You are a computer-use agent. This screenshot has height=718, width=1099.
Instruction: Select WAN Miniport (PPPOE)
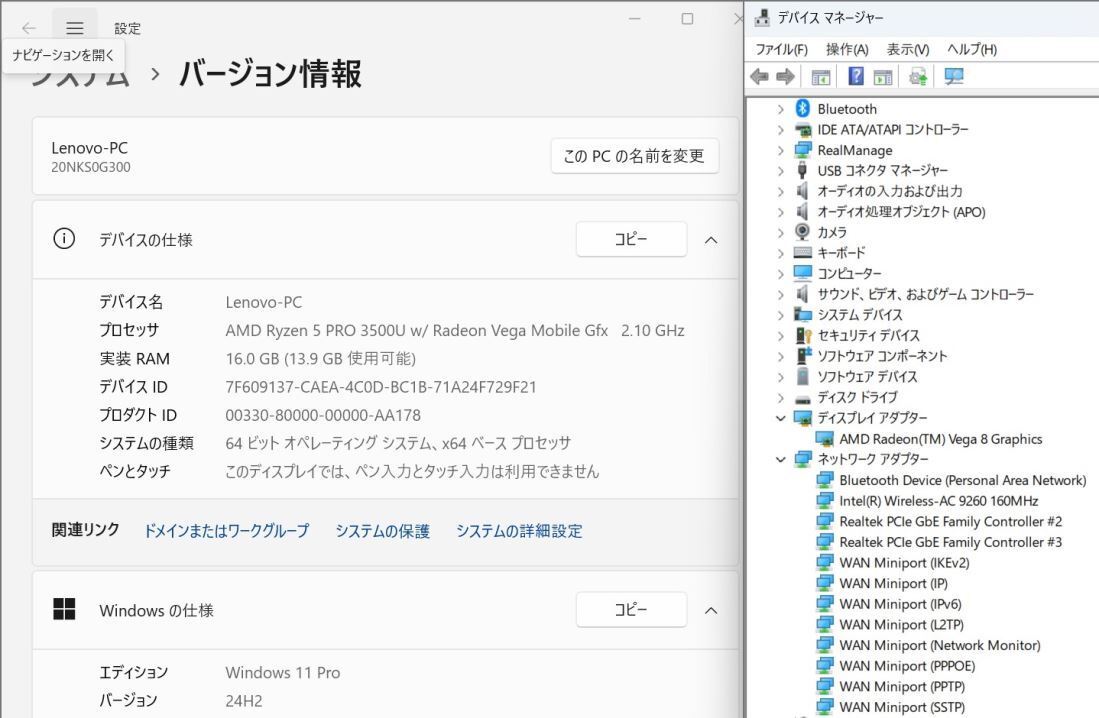pyautogui.click(x=907, y=665)
